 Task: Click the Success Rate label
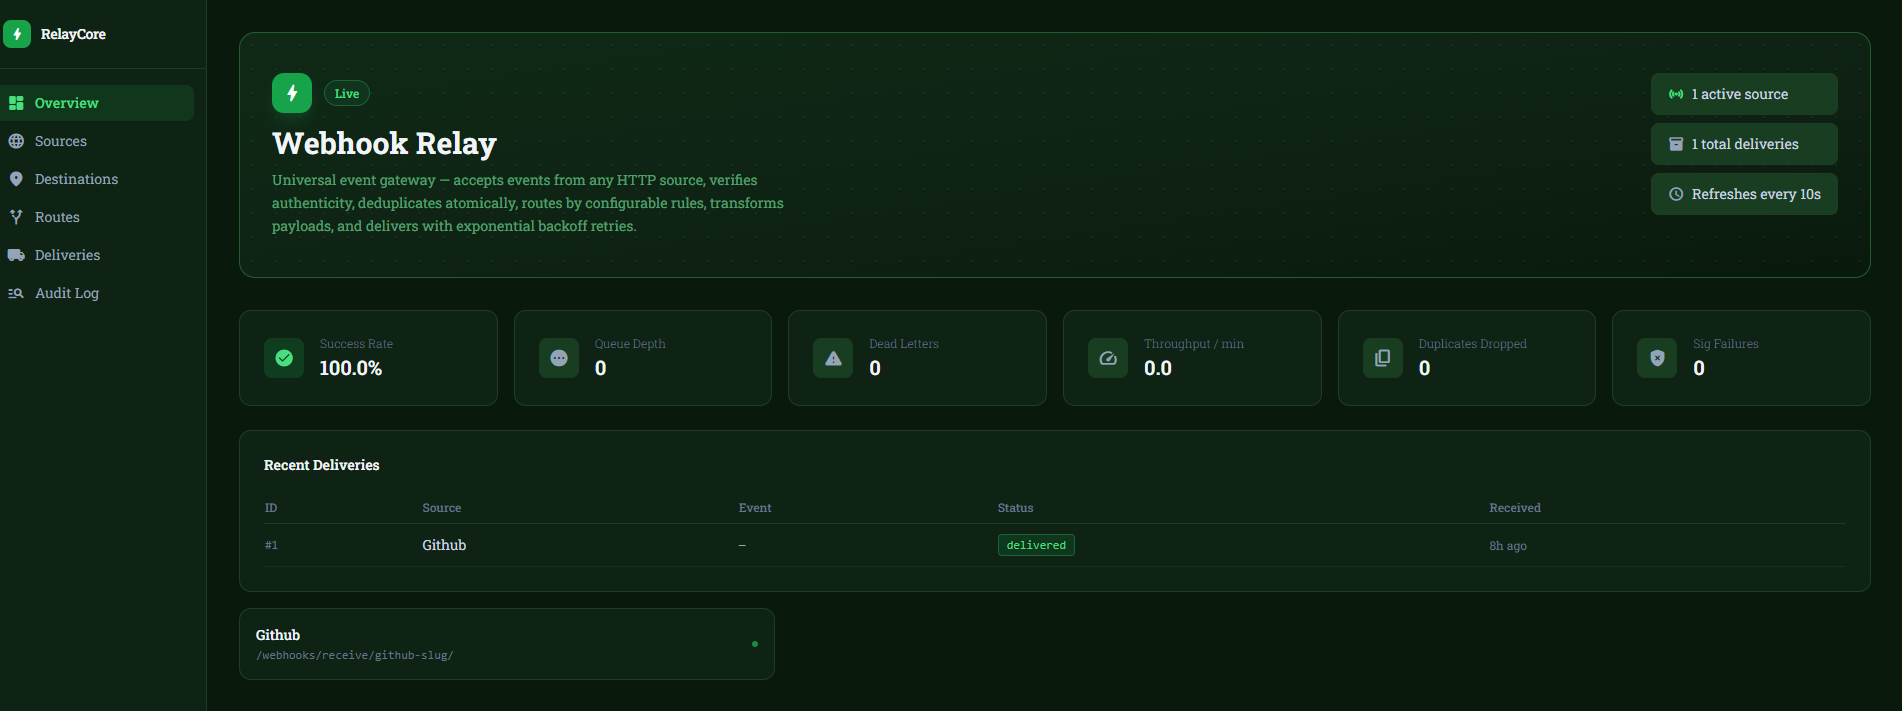tap(356, 344)
